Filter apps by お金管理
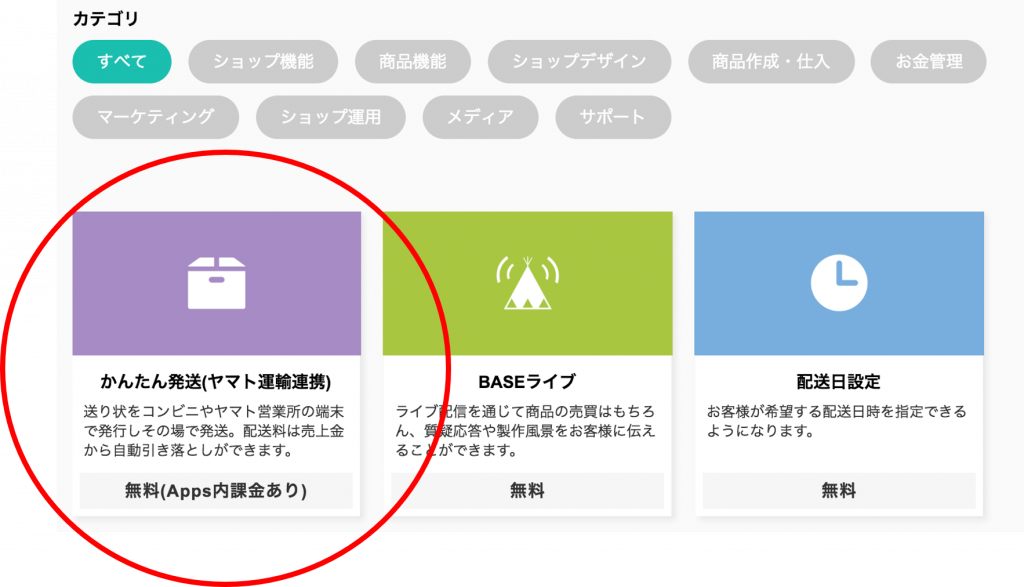1024x587 pixels. (x=929, y=61)
